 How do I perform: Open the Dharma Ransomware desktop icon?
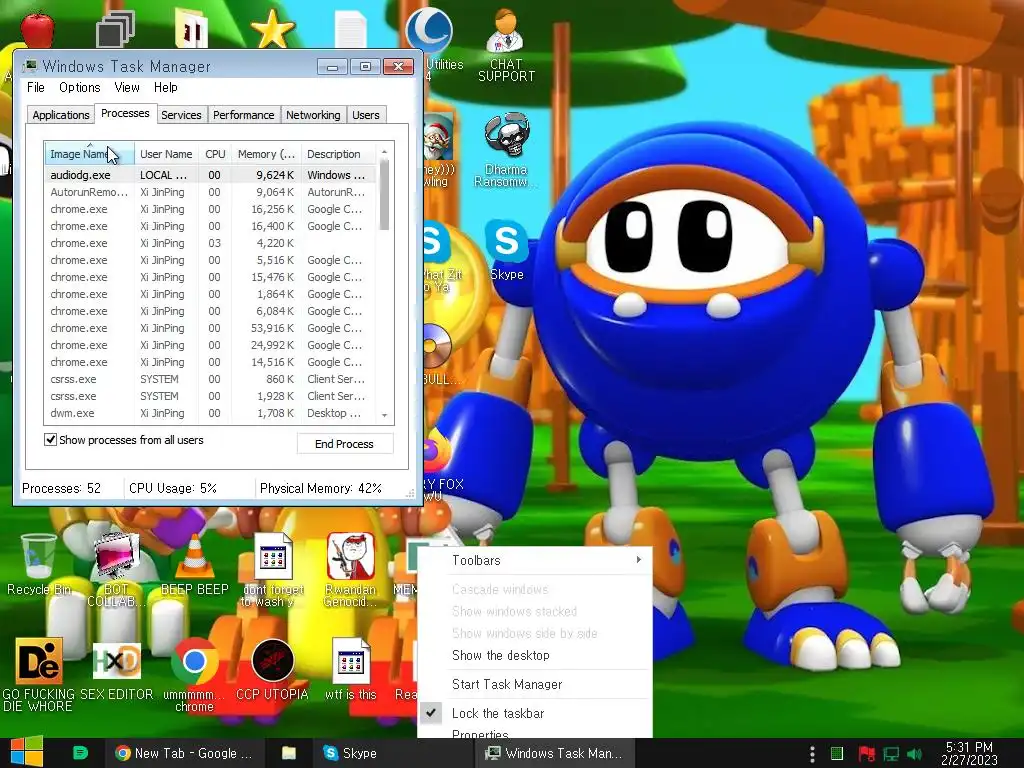tap(506, 150)
